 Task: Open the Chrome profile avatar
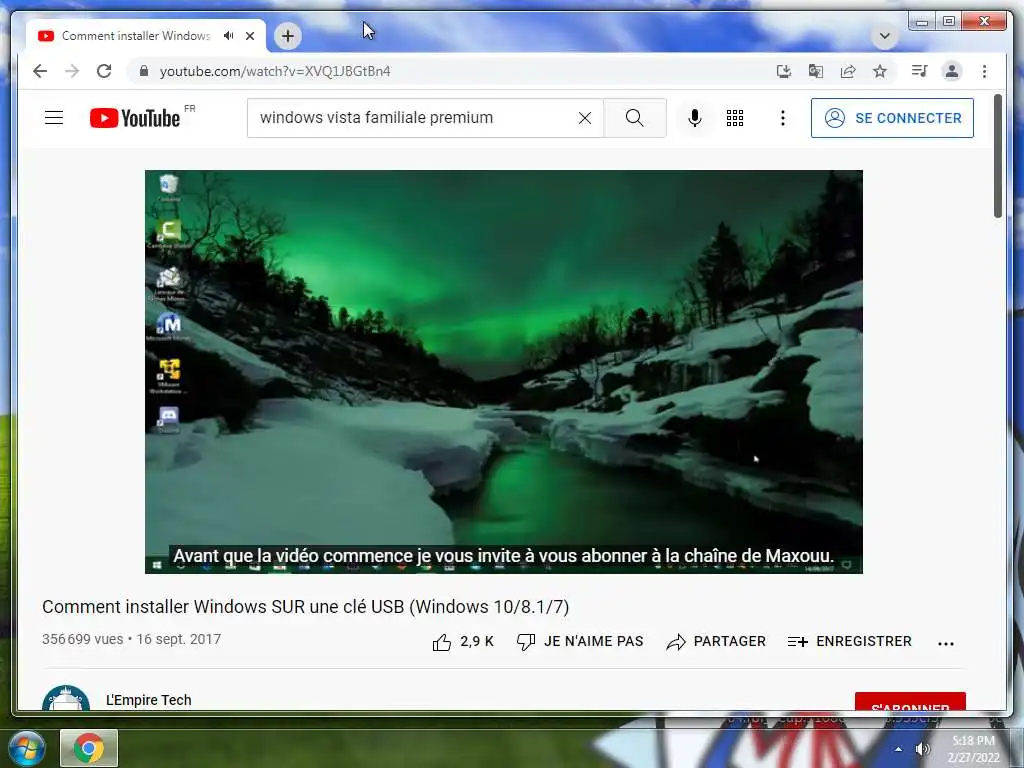click(952, 71)
